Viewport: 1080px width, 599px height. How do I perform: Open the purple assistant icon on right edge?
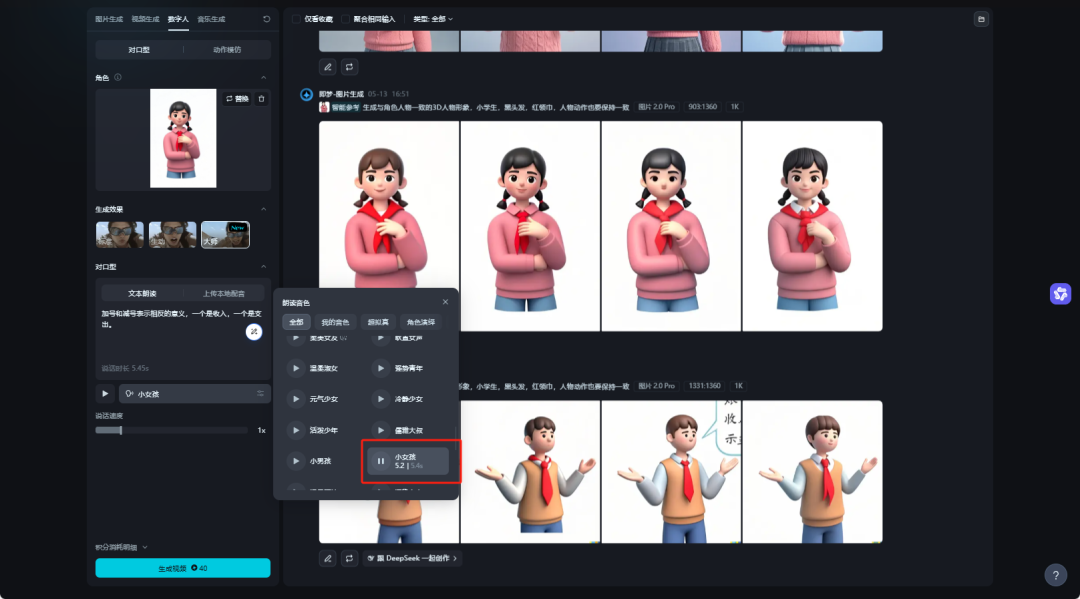click(x=1060, y=294)
